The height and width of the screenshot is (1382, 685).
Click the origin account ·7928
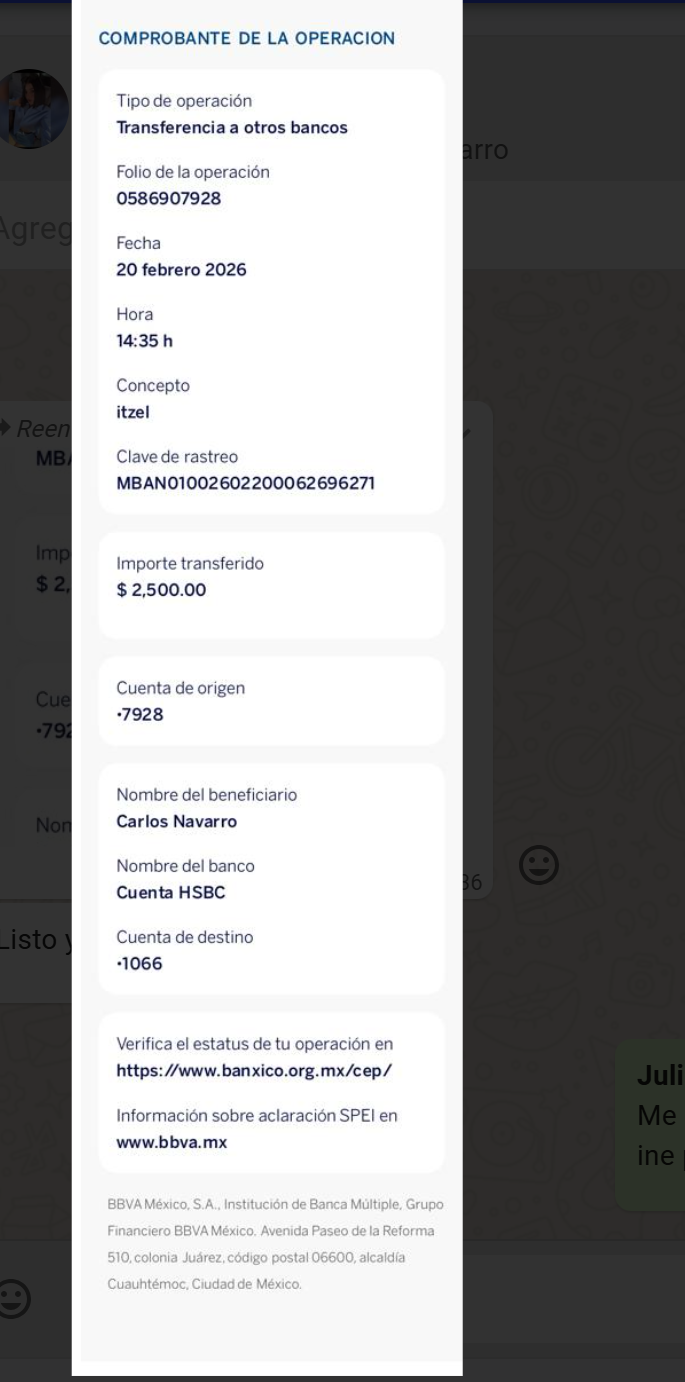pos(140,714)
